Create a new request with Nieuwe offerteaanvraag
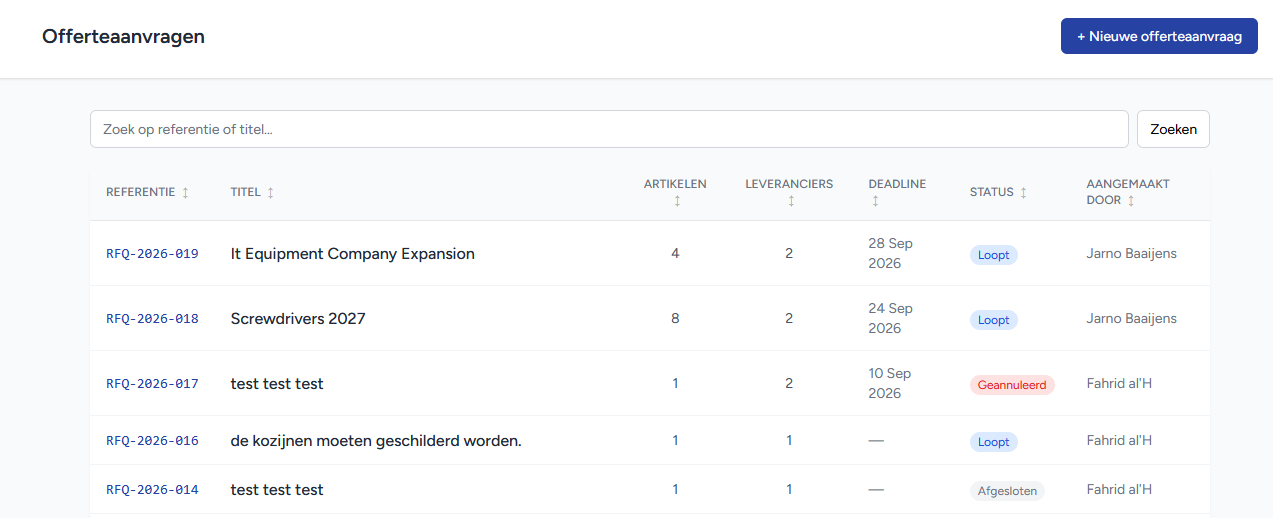The width and height of the screenshot is (1273, 518). [x=1159, y=36]
